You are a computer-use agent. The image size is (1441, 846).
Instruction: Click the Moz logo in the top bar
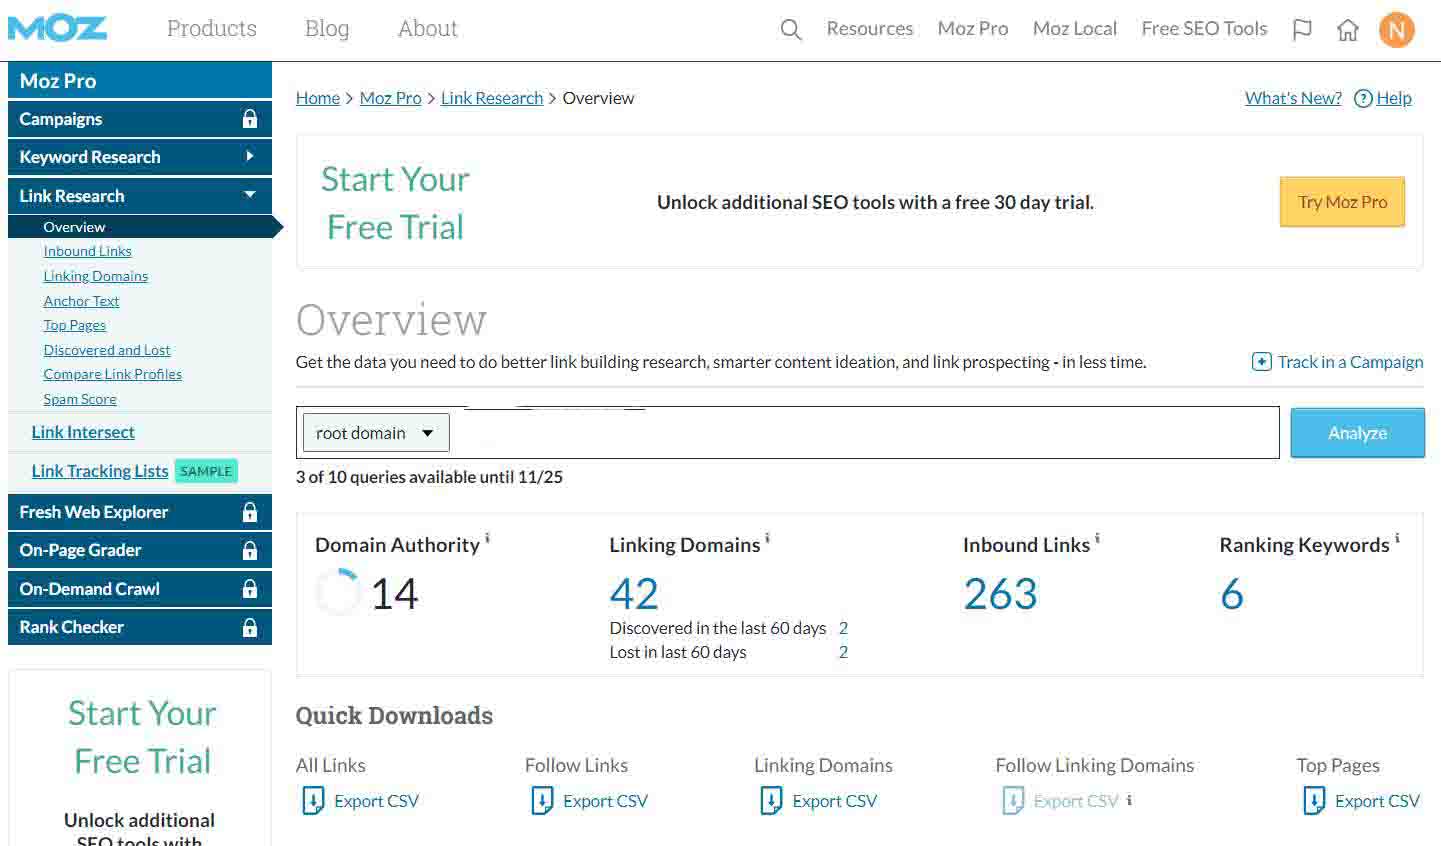57,28
